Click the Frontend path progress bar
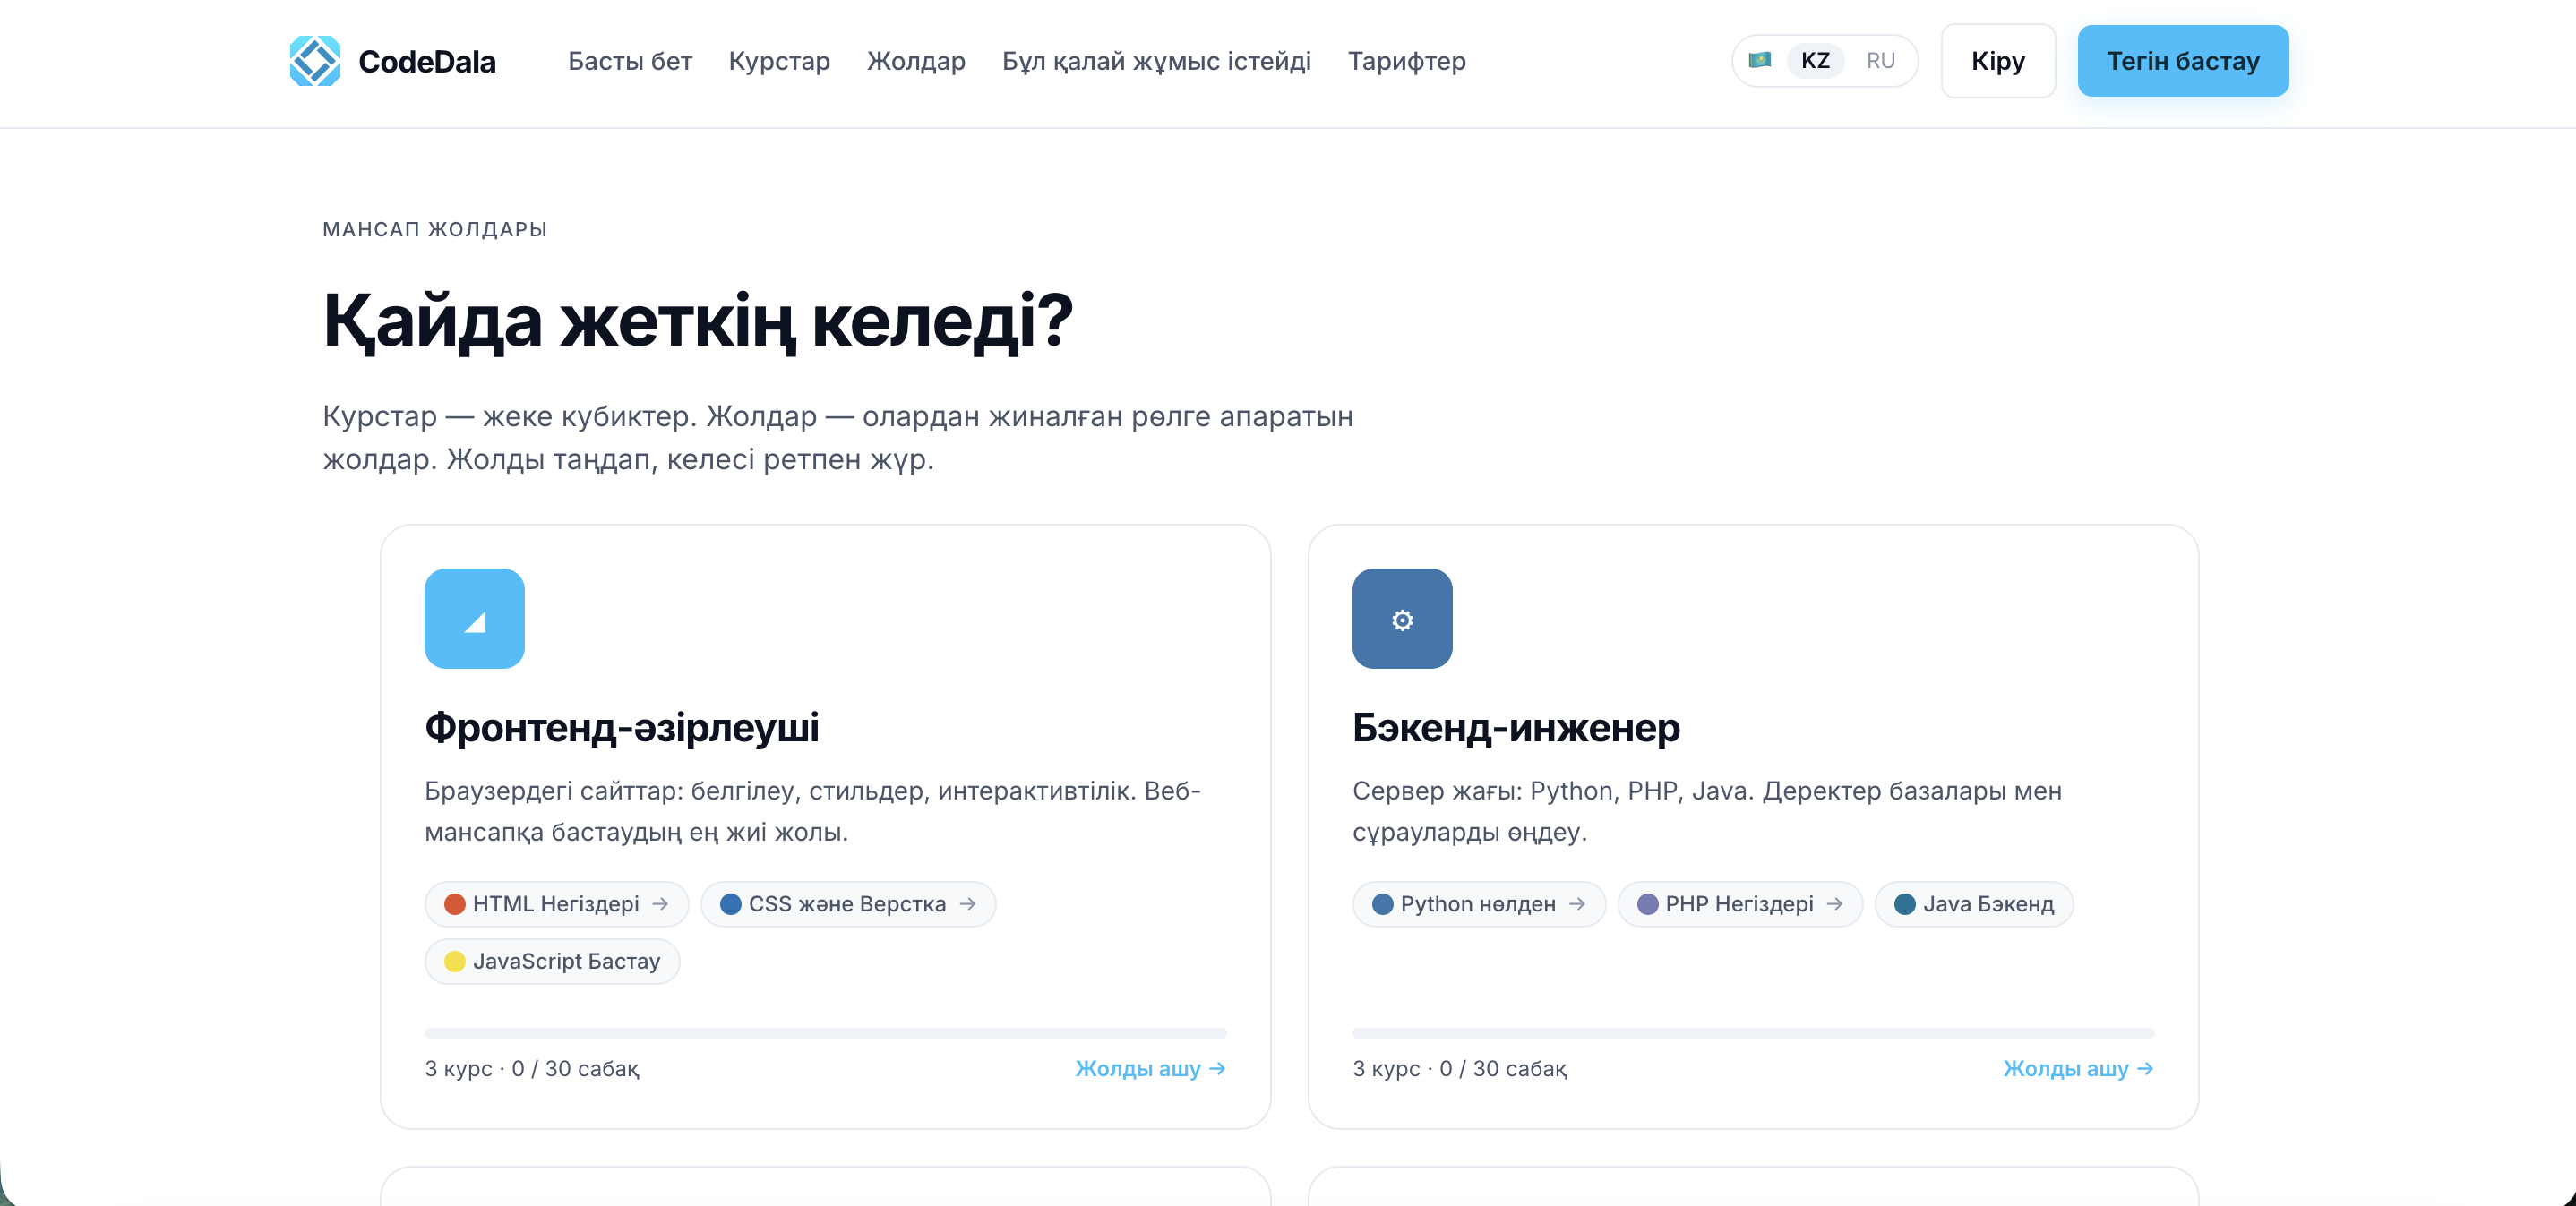Viewport: 2576px width, 1206px height. 825,1032
